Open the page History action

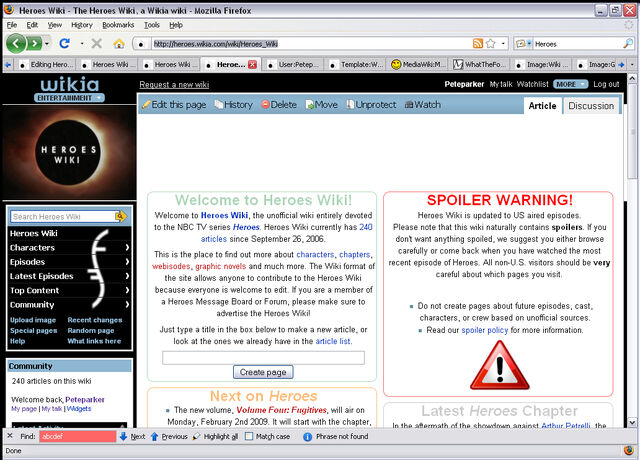click(233, 104)
